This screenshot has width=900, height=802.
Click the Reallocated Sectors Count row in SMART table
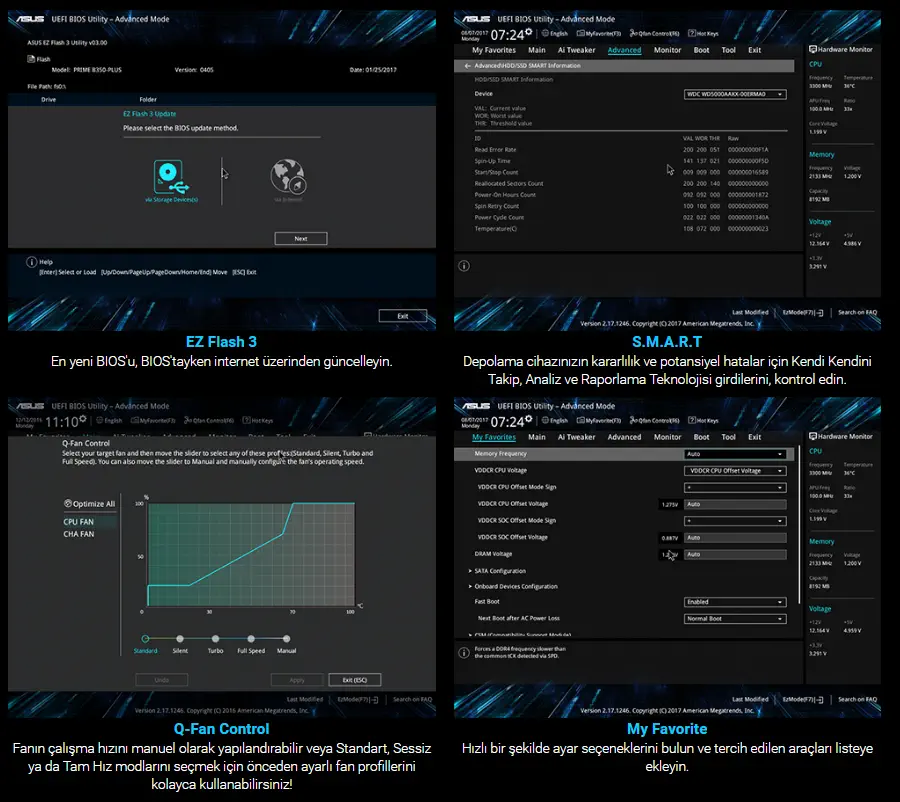click(622, 184)
